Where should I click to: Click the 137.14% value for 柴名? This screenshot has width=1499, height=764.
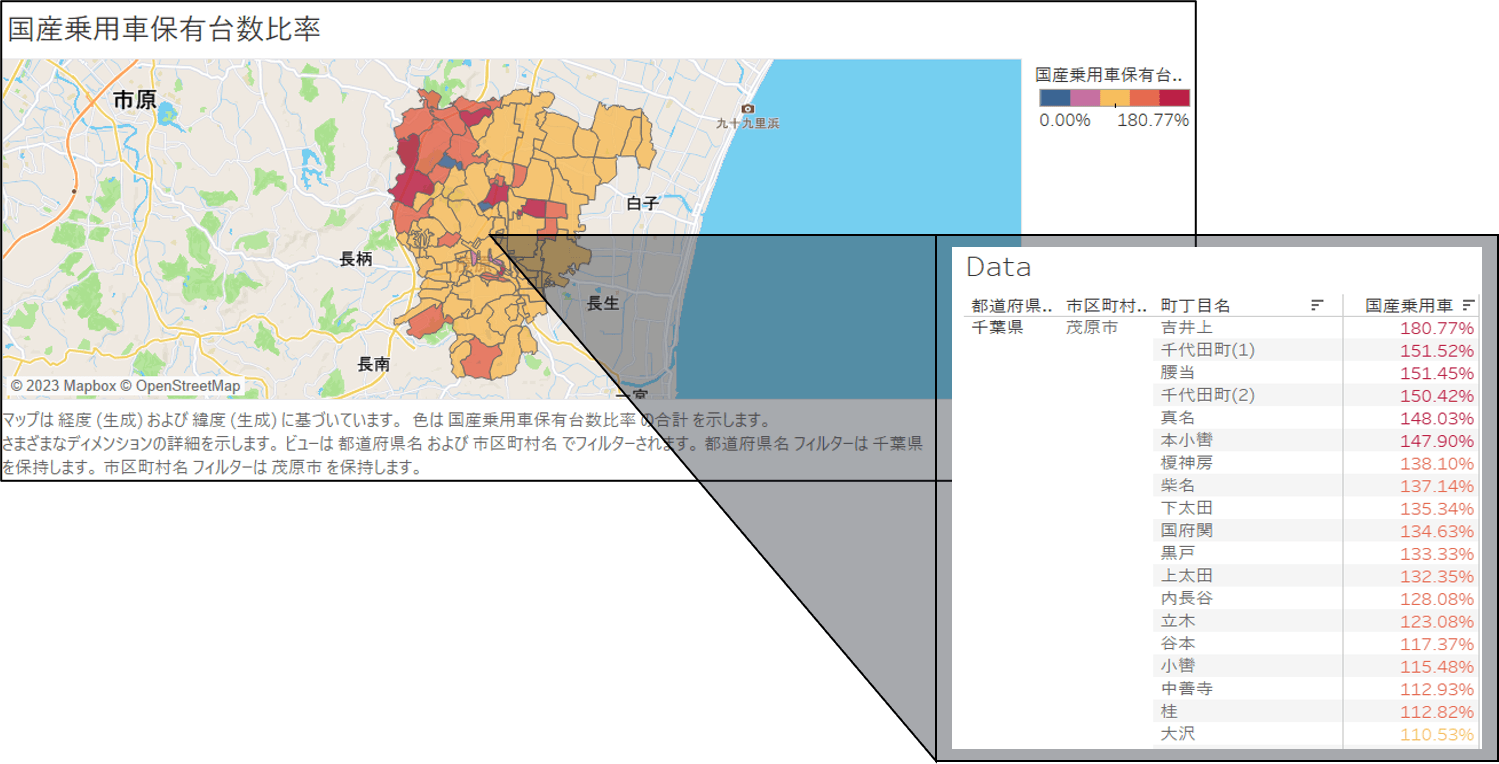1437,486
